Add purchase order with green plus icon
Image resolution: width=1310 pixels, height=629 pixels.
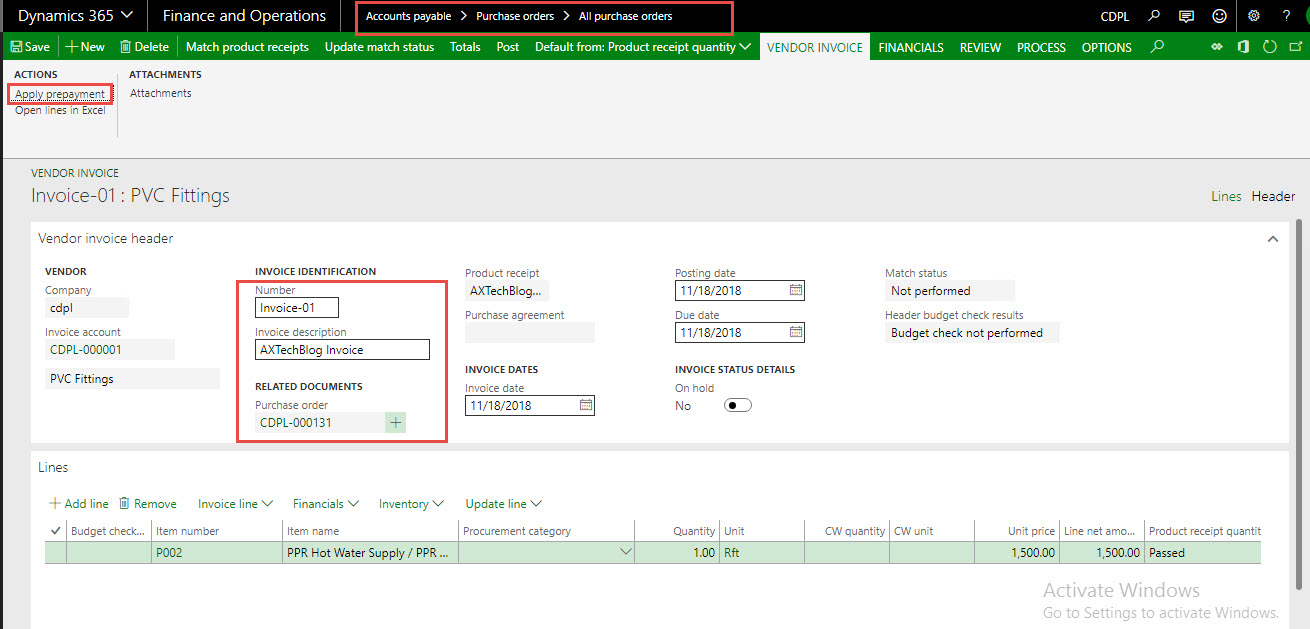396,423
